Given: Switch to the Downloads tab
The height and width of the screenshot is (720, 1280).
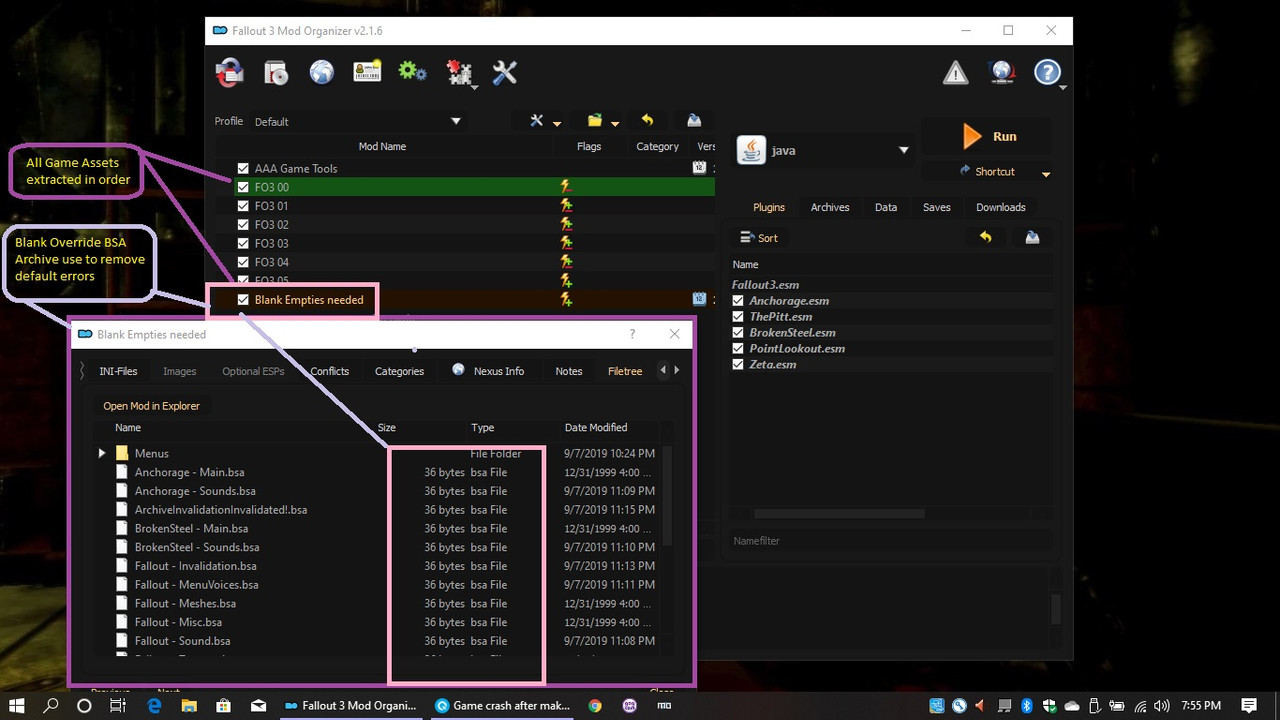Looking at the screenshot, I should [x=1001, y=207].
